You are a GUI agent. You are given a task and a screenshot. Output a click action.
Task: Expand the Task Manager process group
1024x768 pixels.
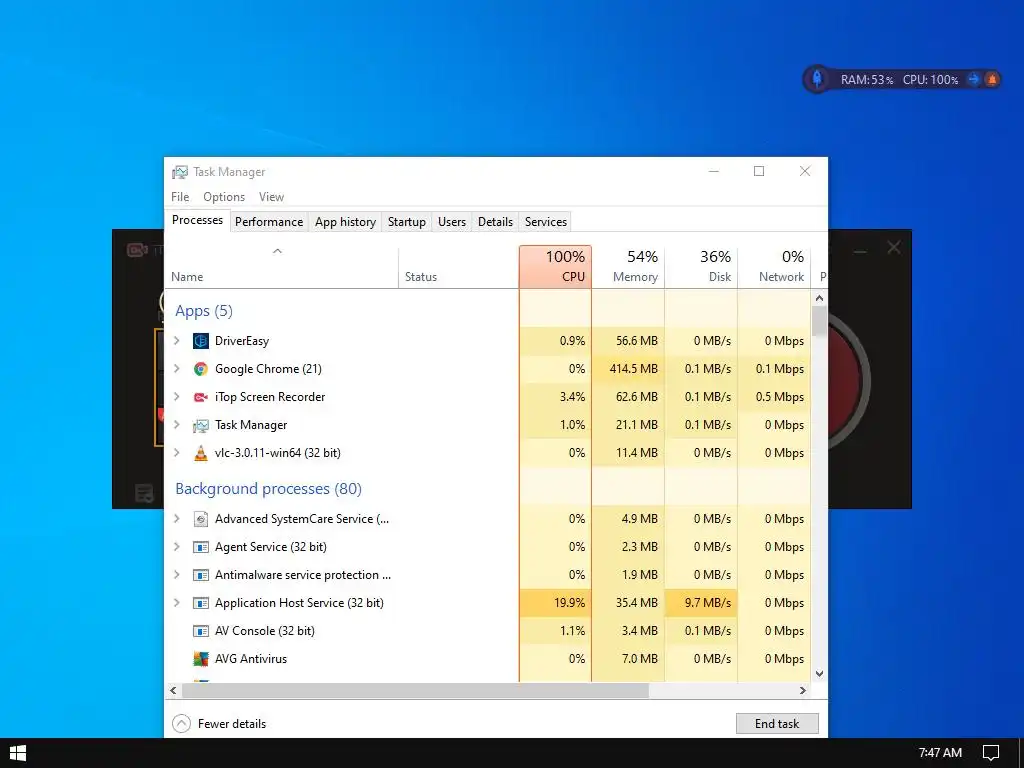[x=176, y=425]
